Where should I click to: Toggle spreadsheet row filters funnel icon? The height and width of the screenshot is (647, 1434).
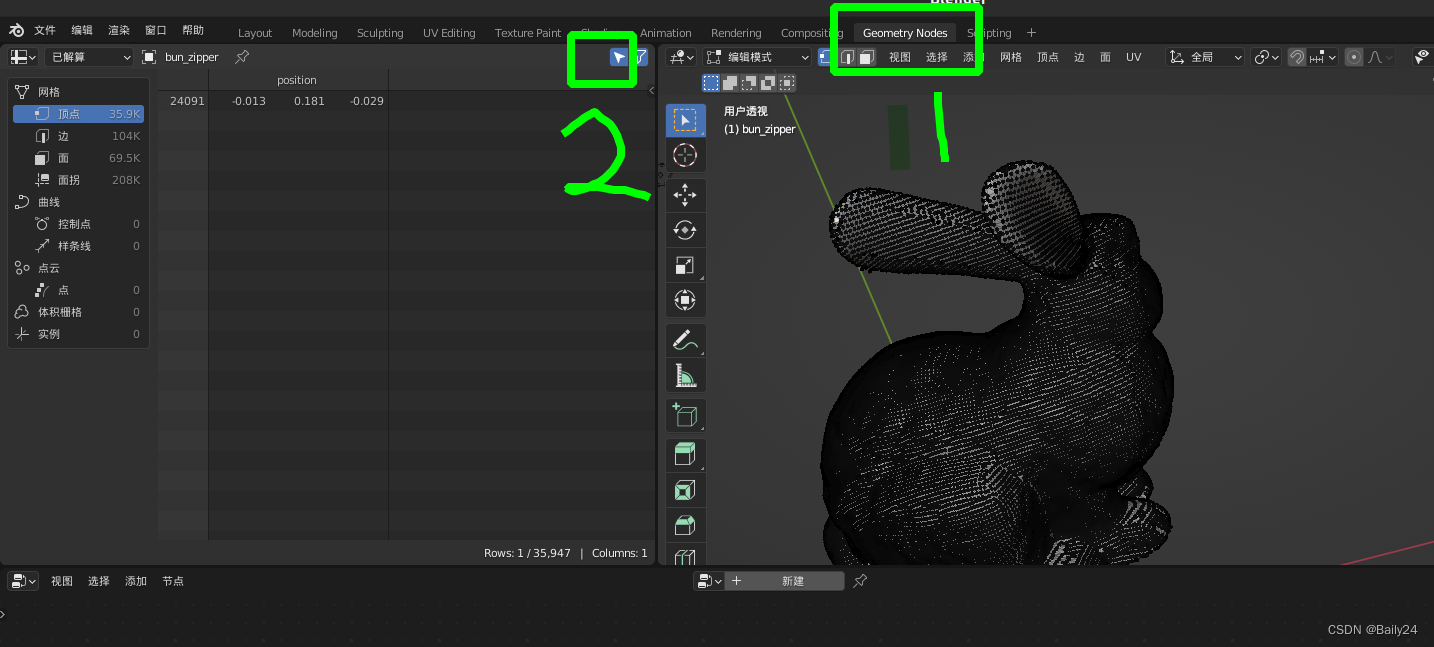click(640, 57)
